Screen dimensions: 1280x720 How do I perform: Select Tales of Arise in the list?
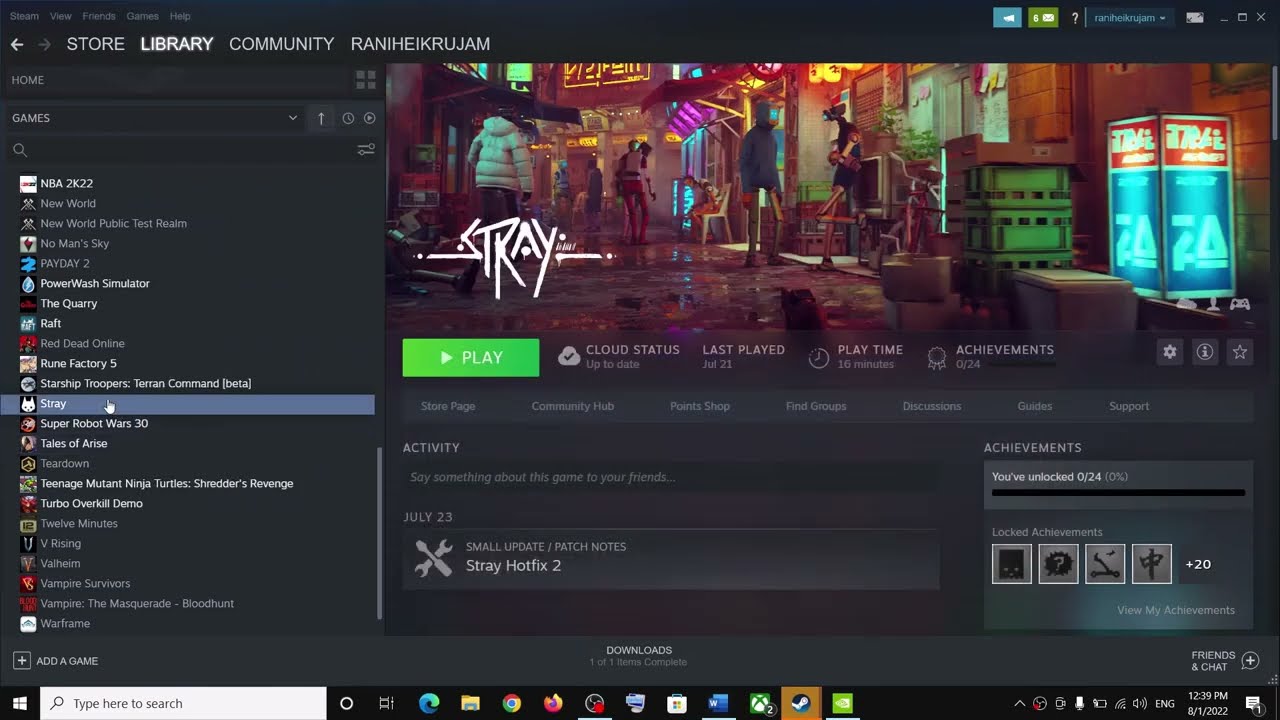tap(74, 443)
